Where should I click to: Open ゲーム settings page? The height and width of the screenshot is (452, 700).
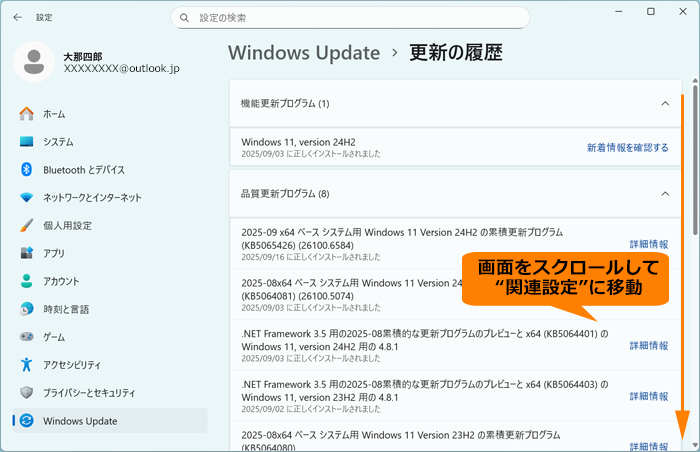coord(110,337)
